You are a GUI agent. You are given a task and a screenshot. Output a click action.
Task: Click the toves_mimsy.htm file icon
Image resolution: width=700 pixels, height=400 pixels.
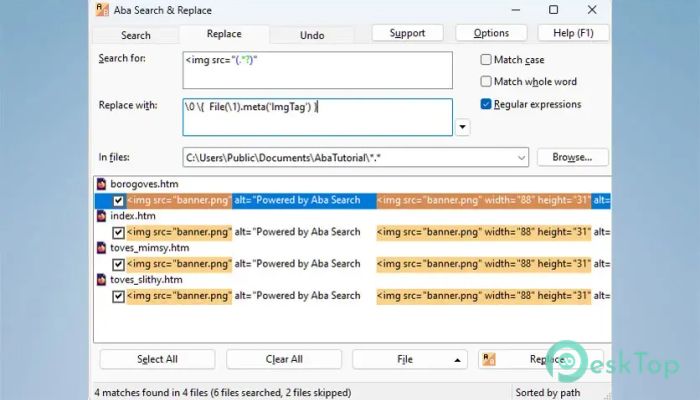tap(101, 248)
